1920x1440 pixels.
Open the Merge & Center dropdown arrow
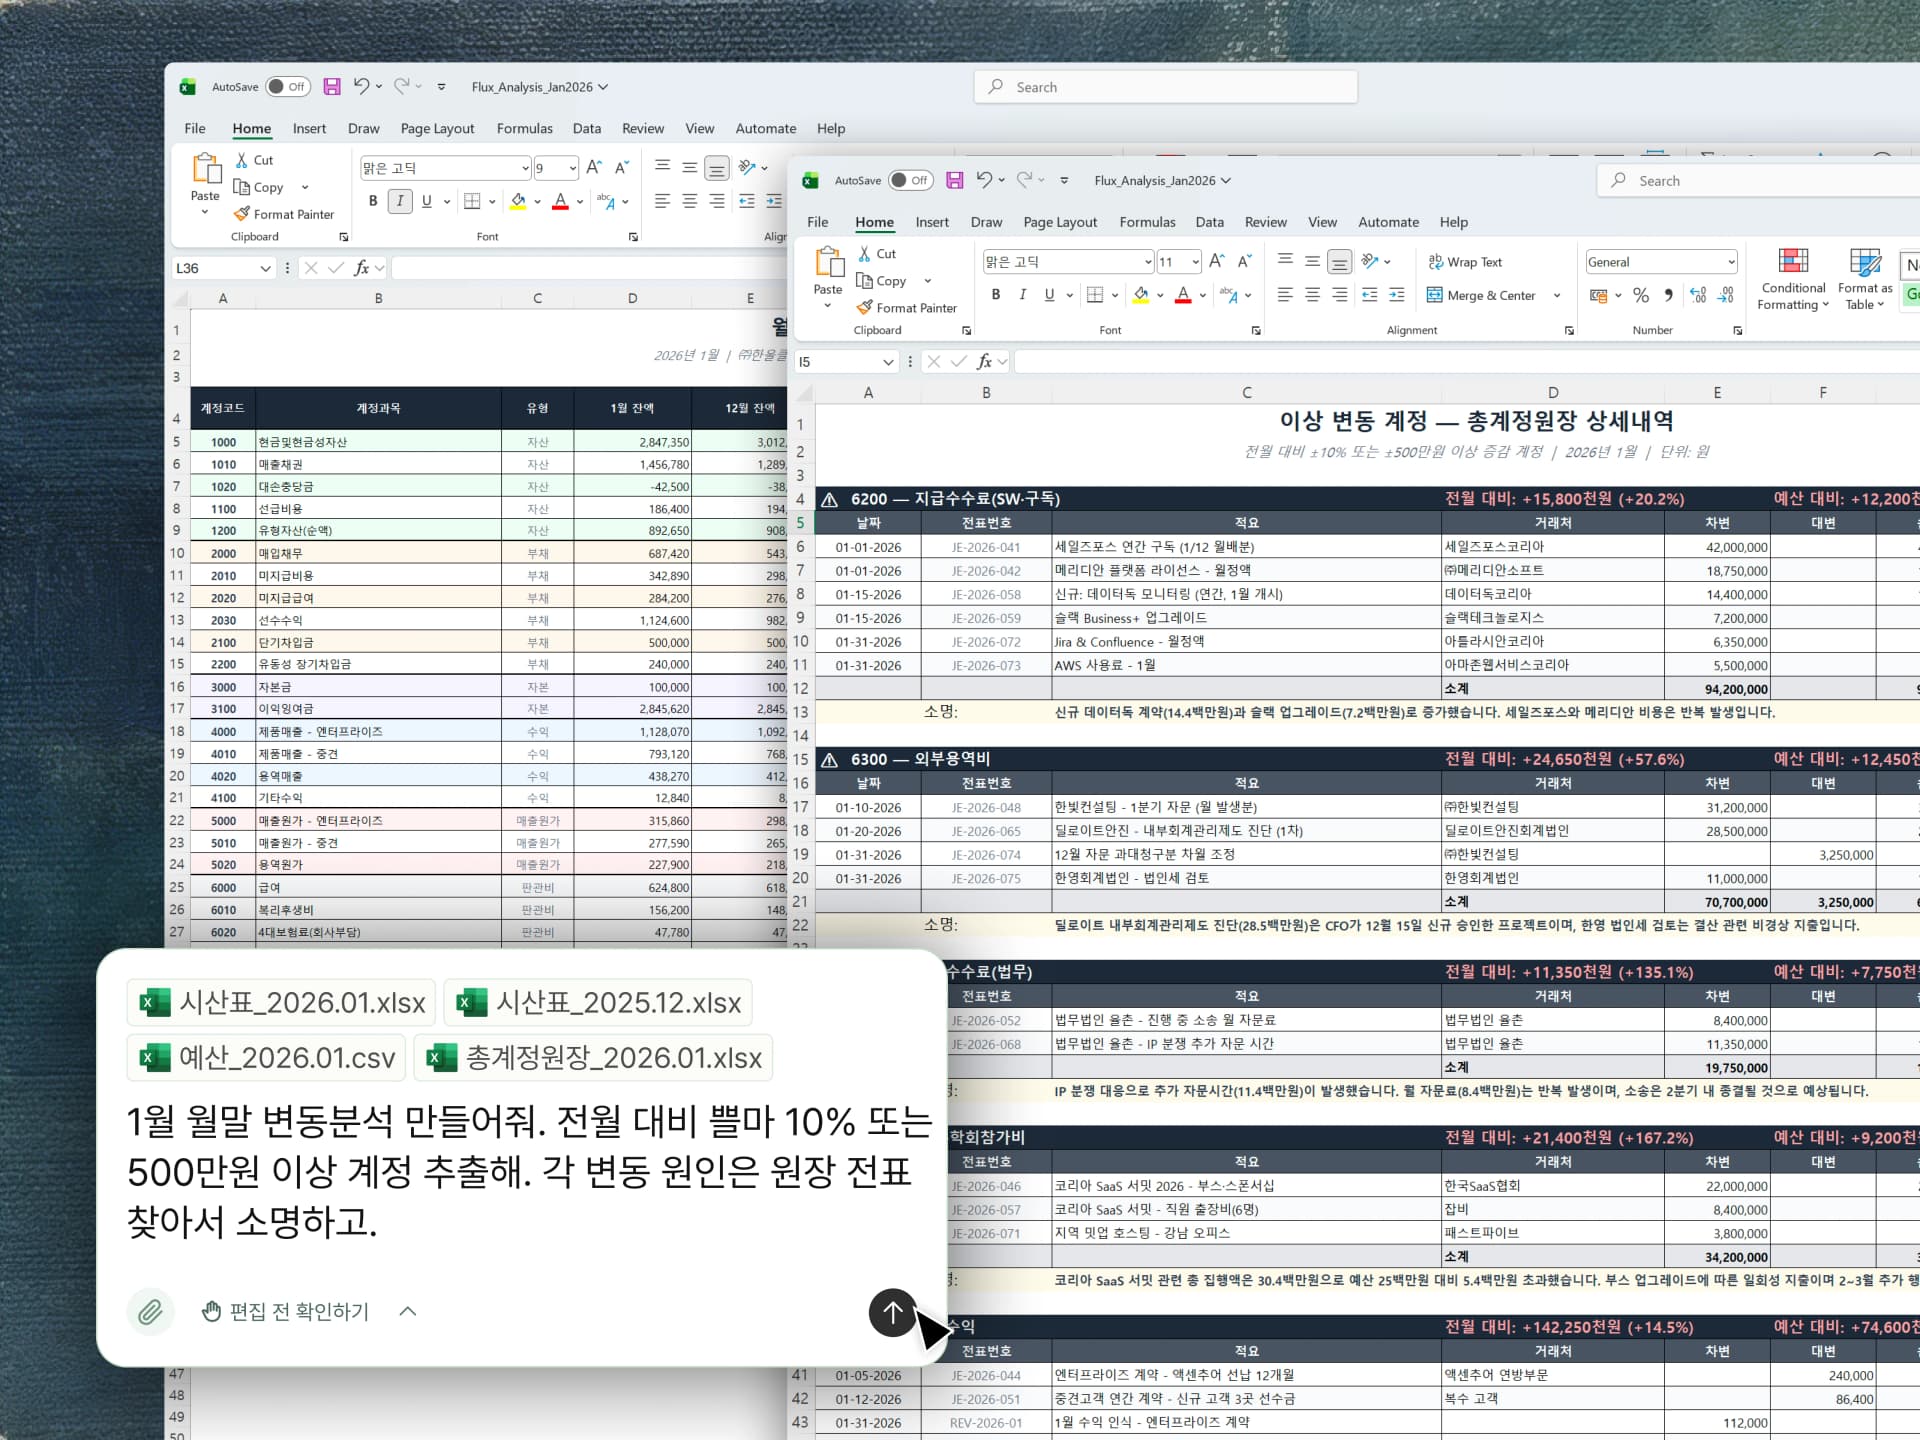click(x=1557, y=295)
